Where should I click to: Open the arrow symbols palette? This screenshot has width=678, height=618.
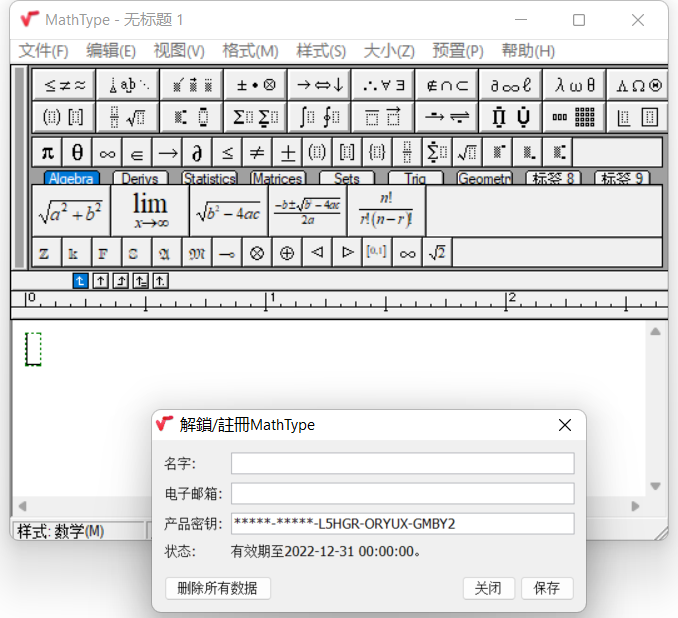pos(320,85)
